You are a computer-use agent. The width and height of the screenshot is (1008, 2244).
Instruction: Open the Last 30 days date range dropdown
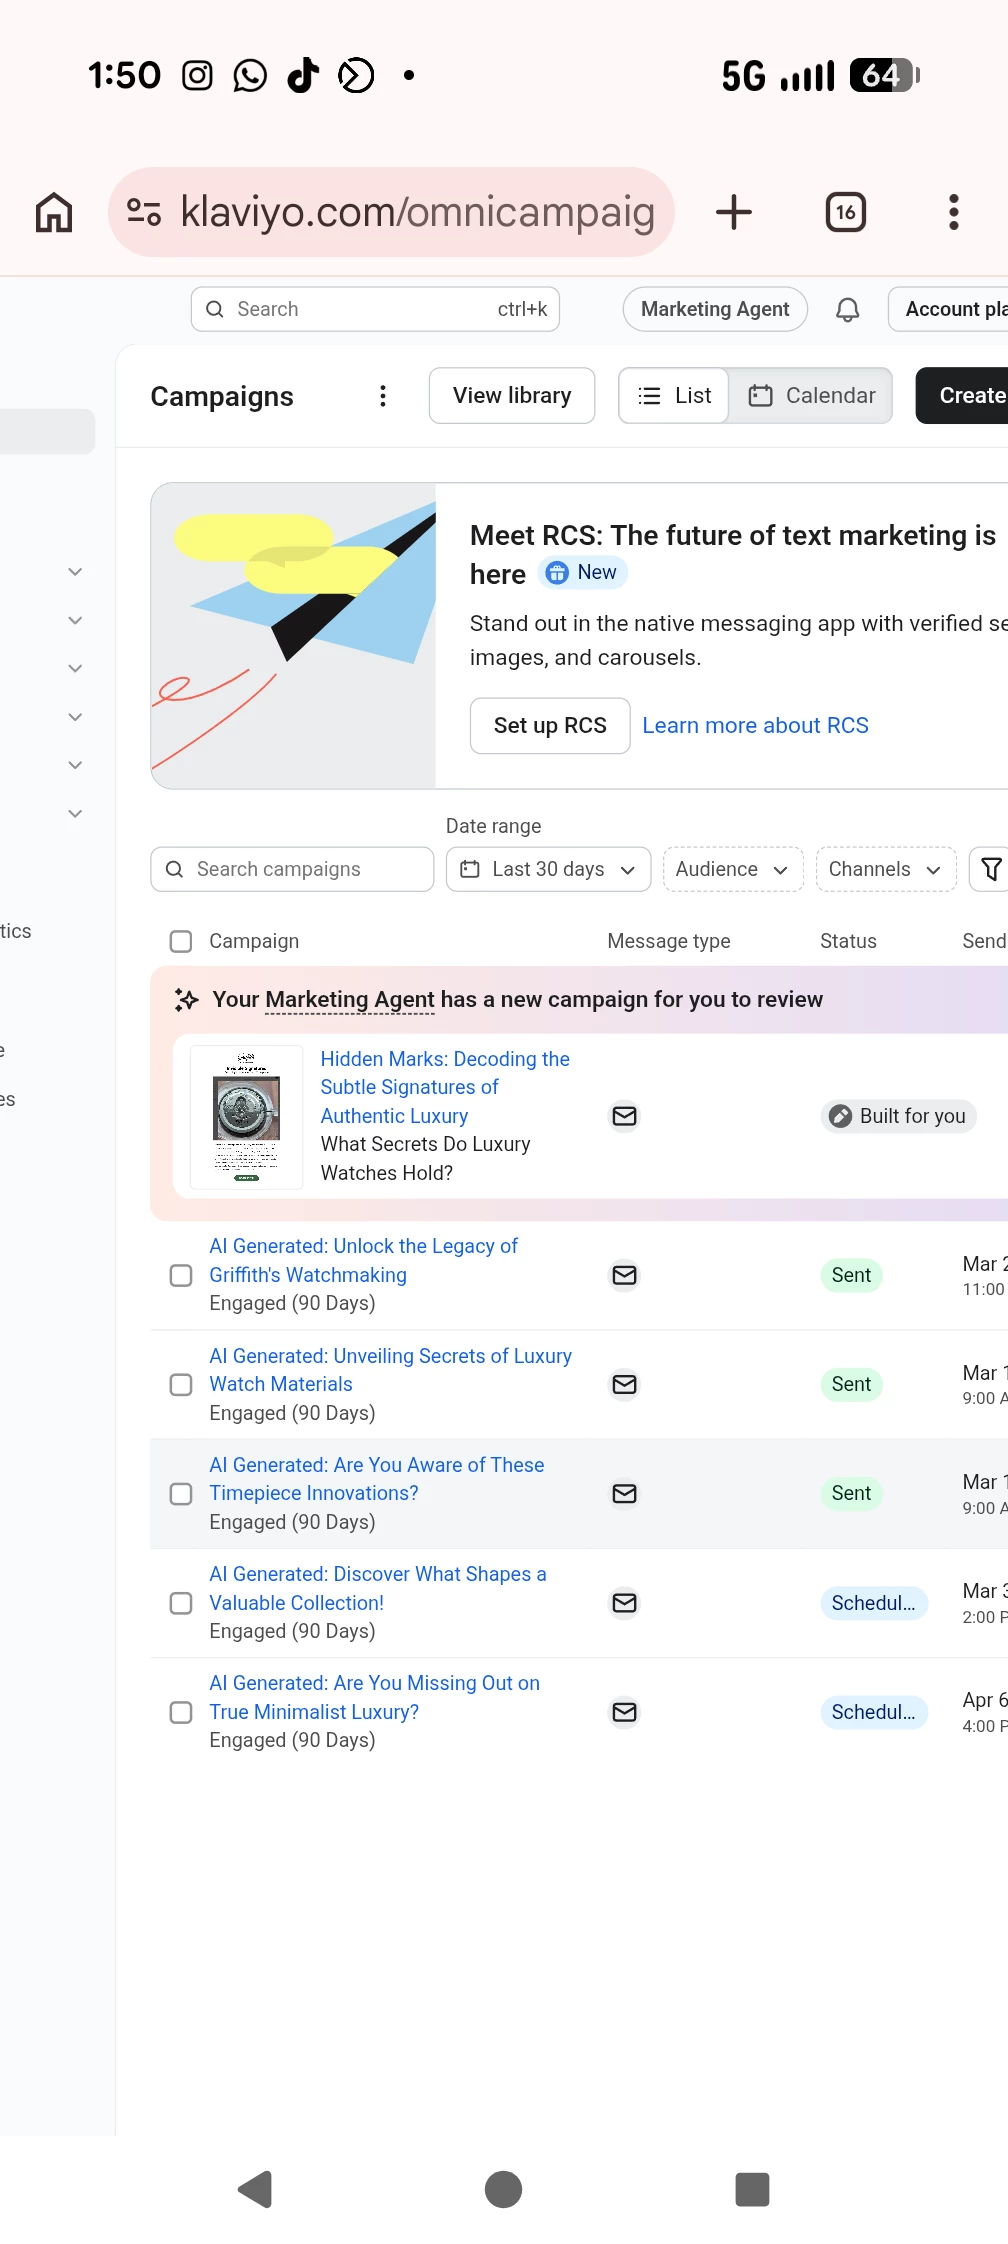548,869
